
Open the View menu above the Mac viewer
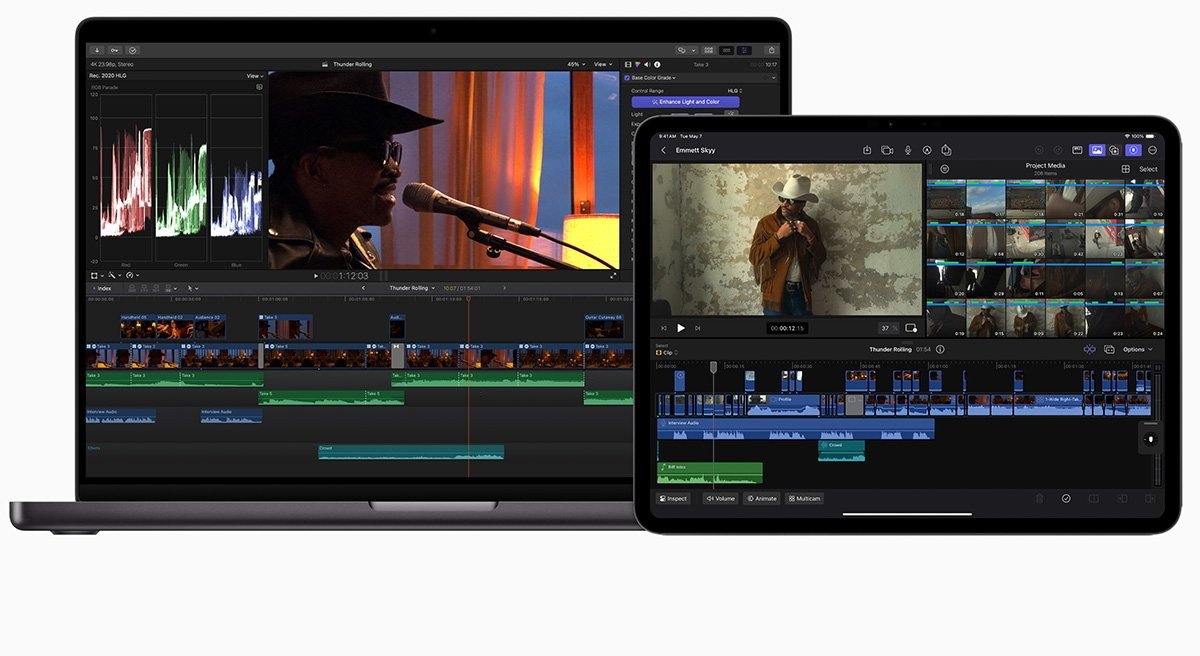click(602, 64)
